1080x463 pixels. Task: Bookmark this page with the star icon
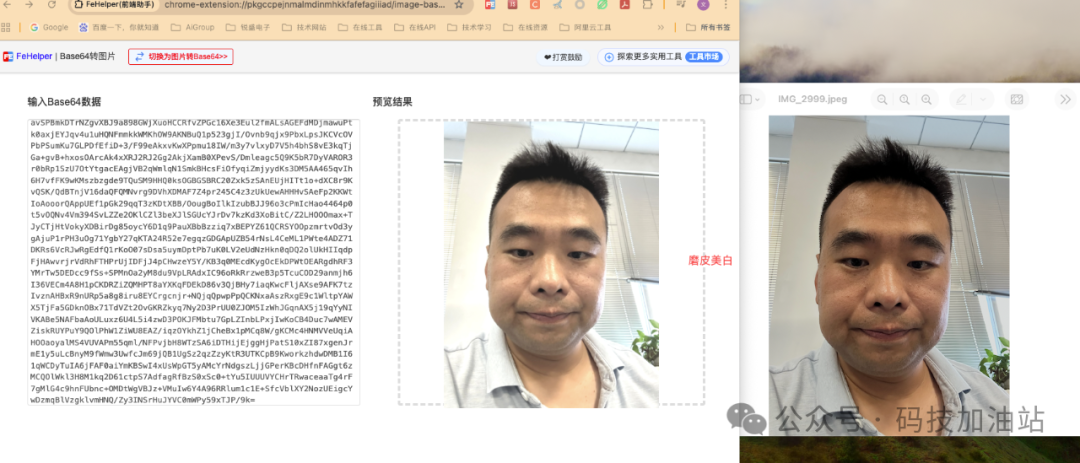(x=459, y=5)
